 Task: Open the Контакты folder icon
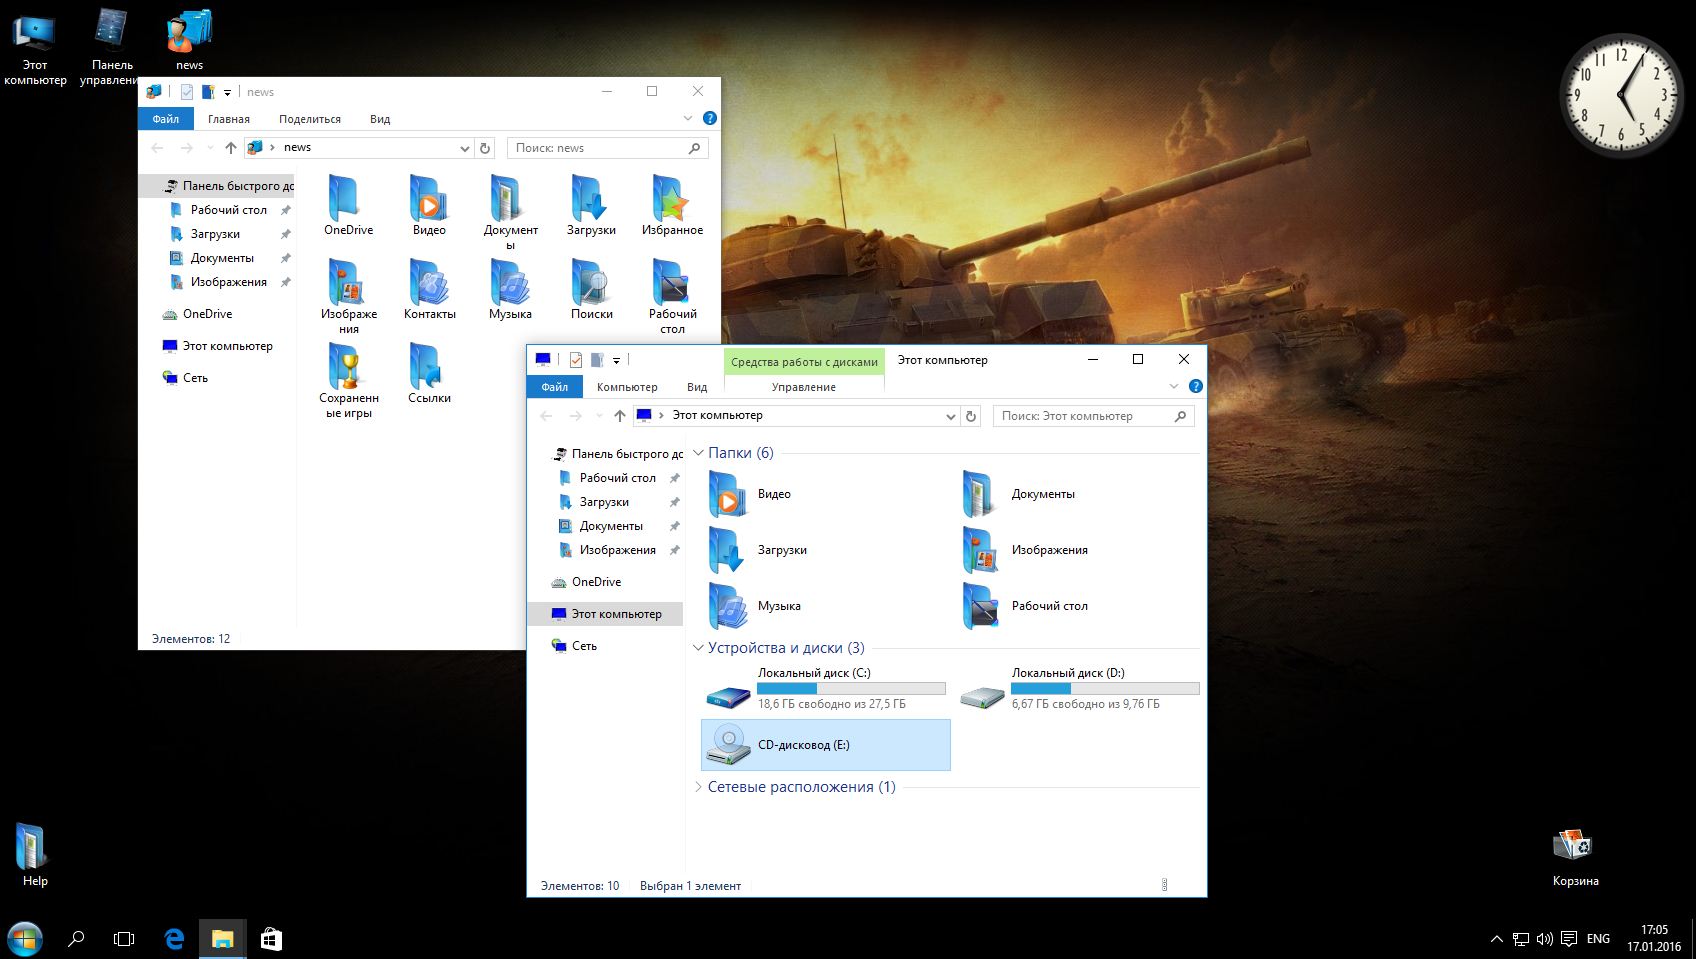pyautogui.click(x=429, y=282)
